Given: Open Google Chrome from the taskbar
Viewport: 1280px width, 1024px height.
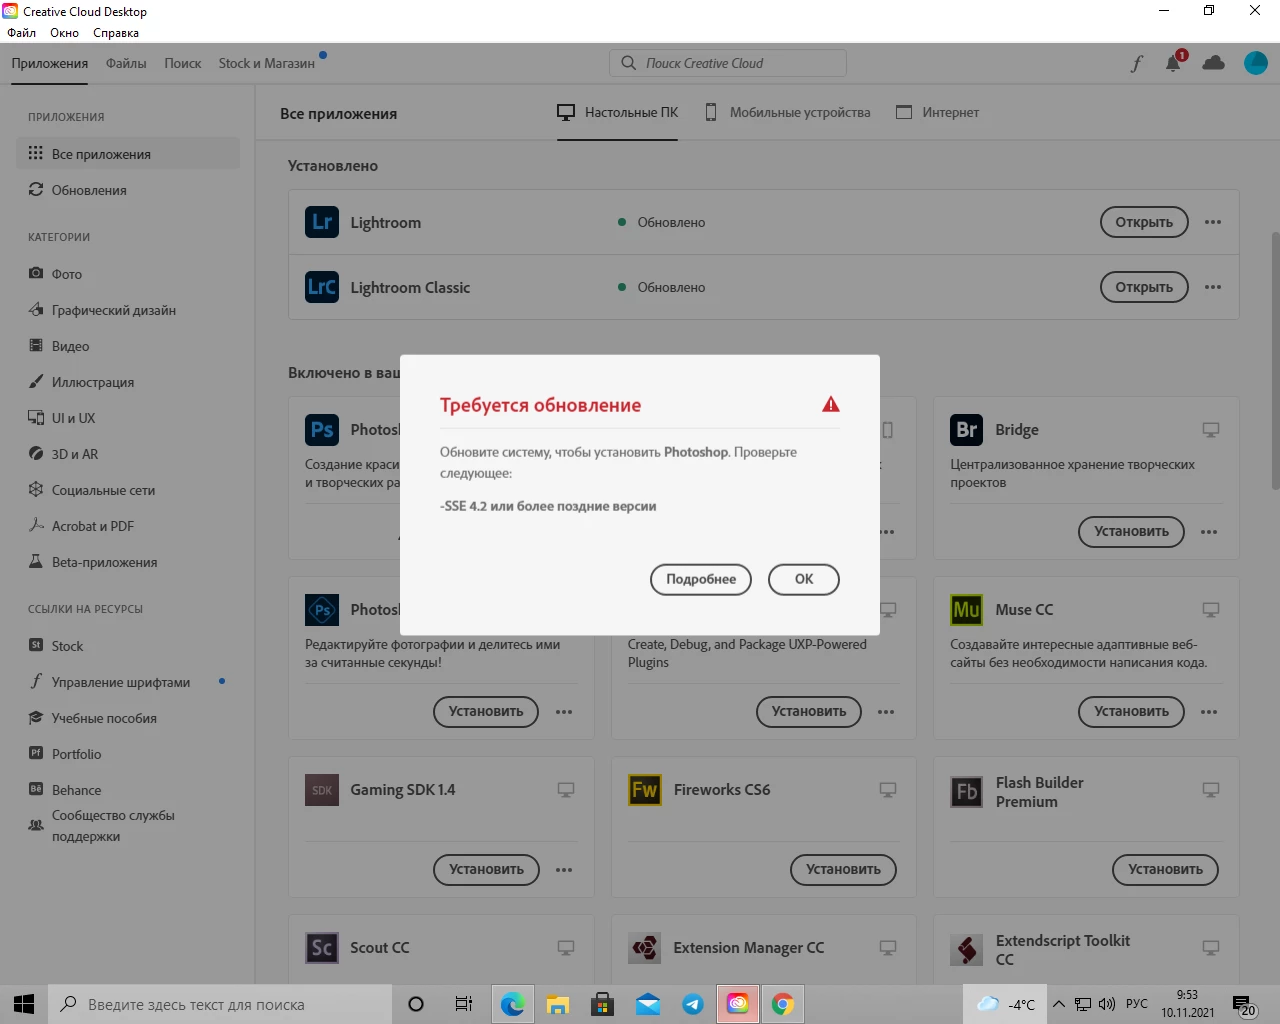Looking at the screenshot, I should pyautogui.click(x=783, y=1004).
